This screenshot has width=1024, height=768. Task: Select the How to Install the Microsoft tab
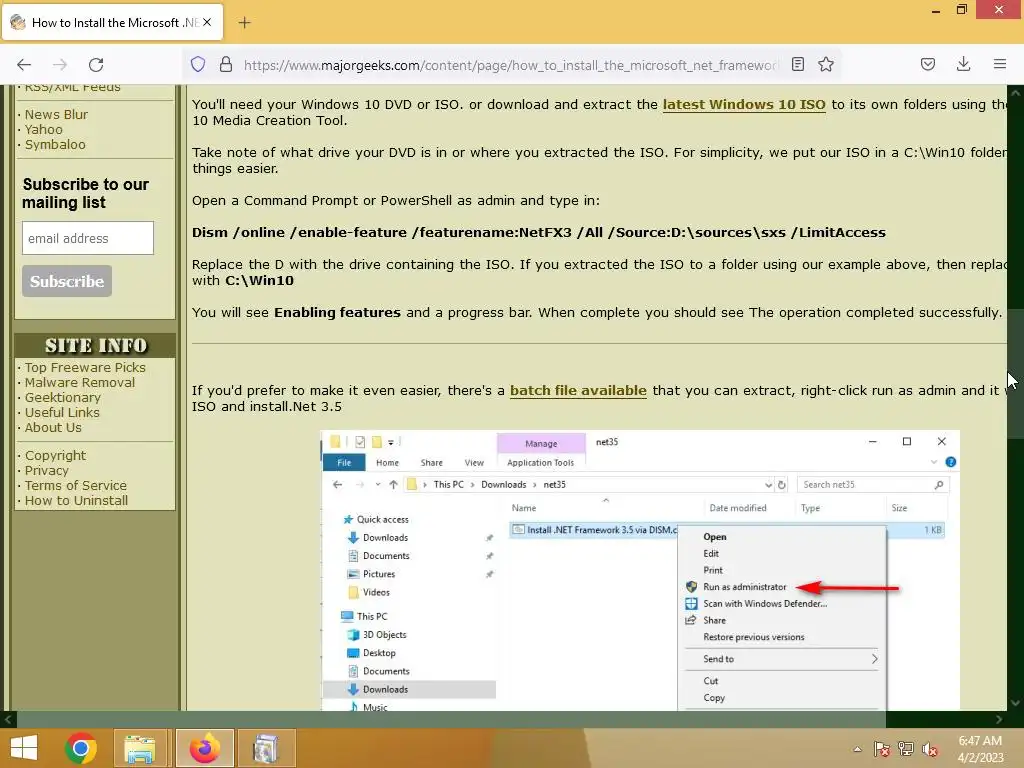click(113, 22)
